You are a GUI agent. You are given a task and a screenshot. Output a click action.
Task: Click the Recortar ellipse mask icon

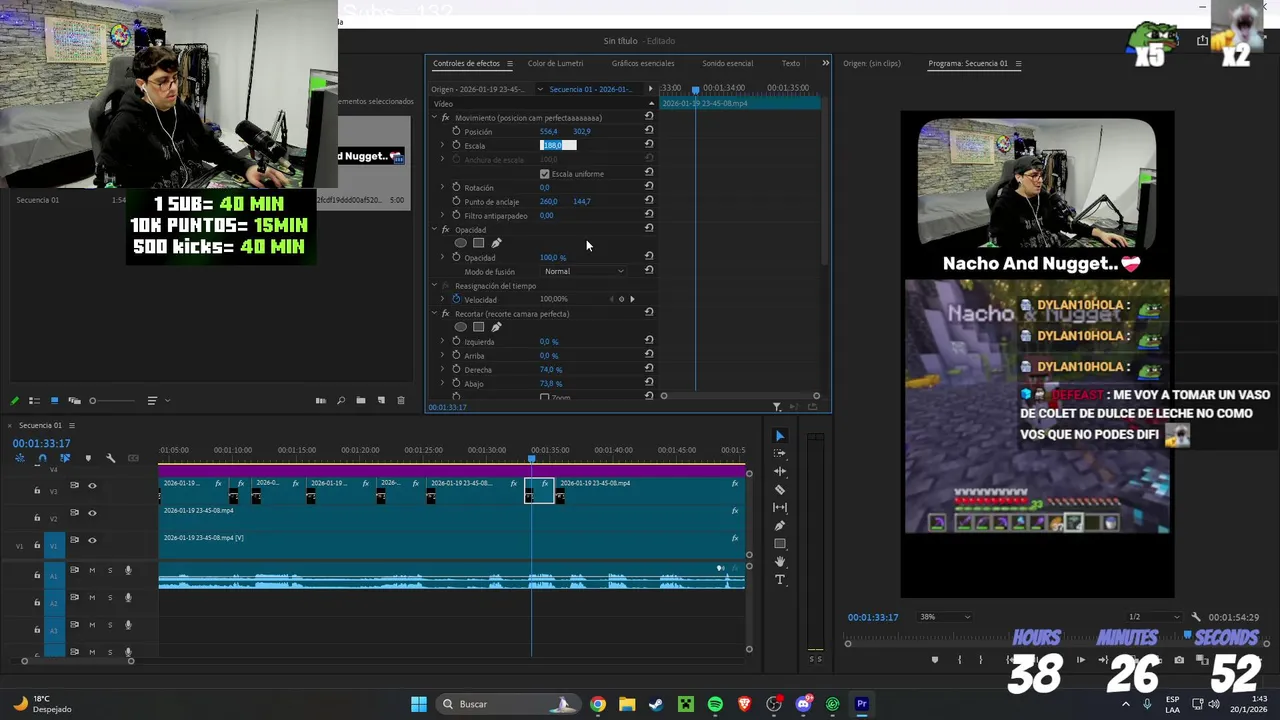tap(461, 327)
